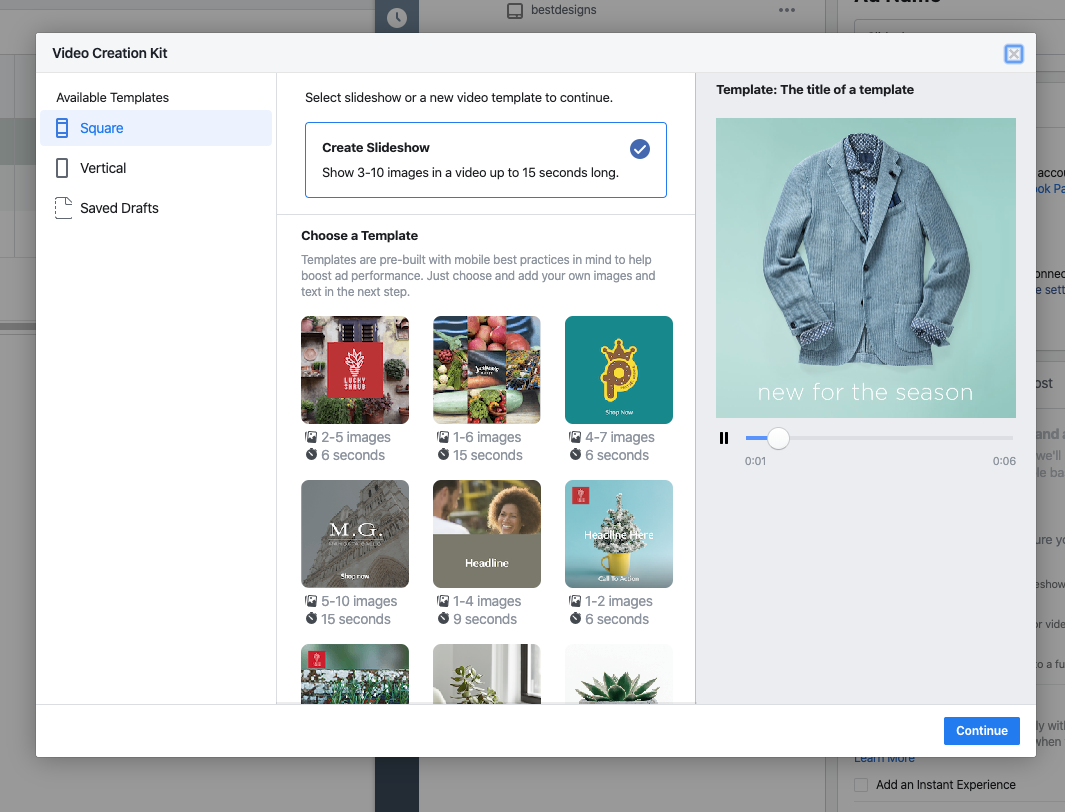Click the images icon beside 1-4 images

click(443, 602)
